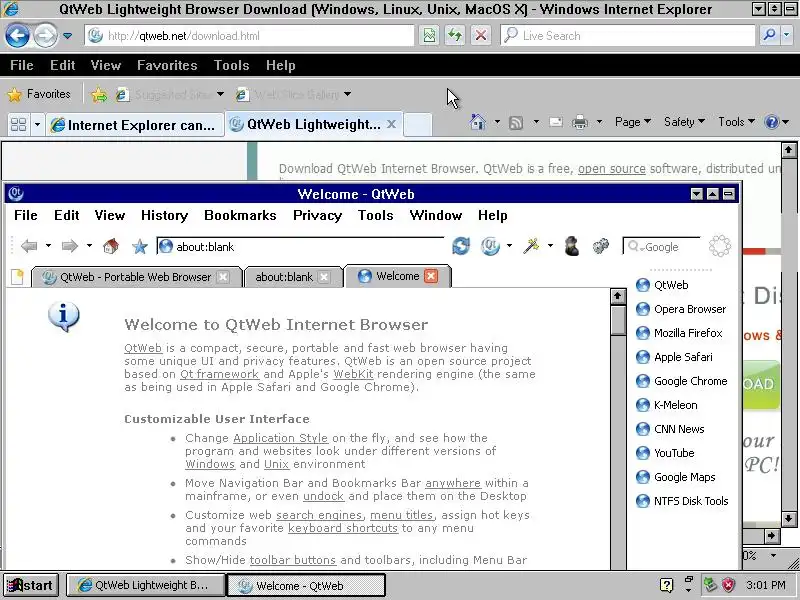
Task: Open IE recent pages dropdown arrow
Action: coord(67,36)
